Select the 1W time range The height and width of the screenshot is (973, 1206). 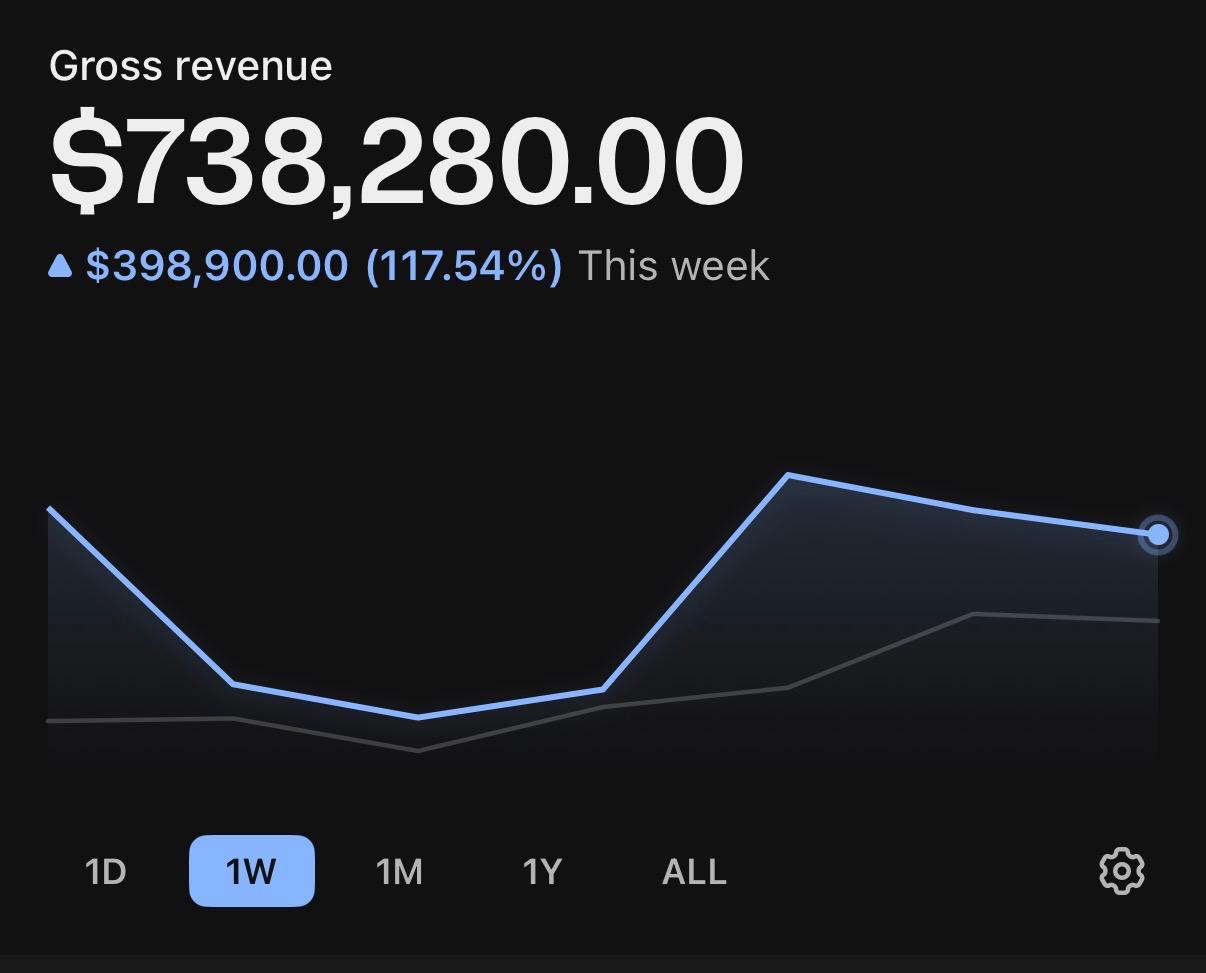tap(251, 871)
